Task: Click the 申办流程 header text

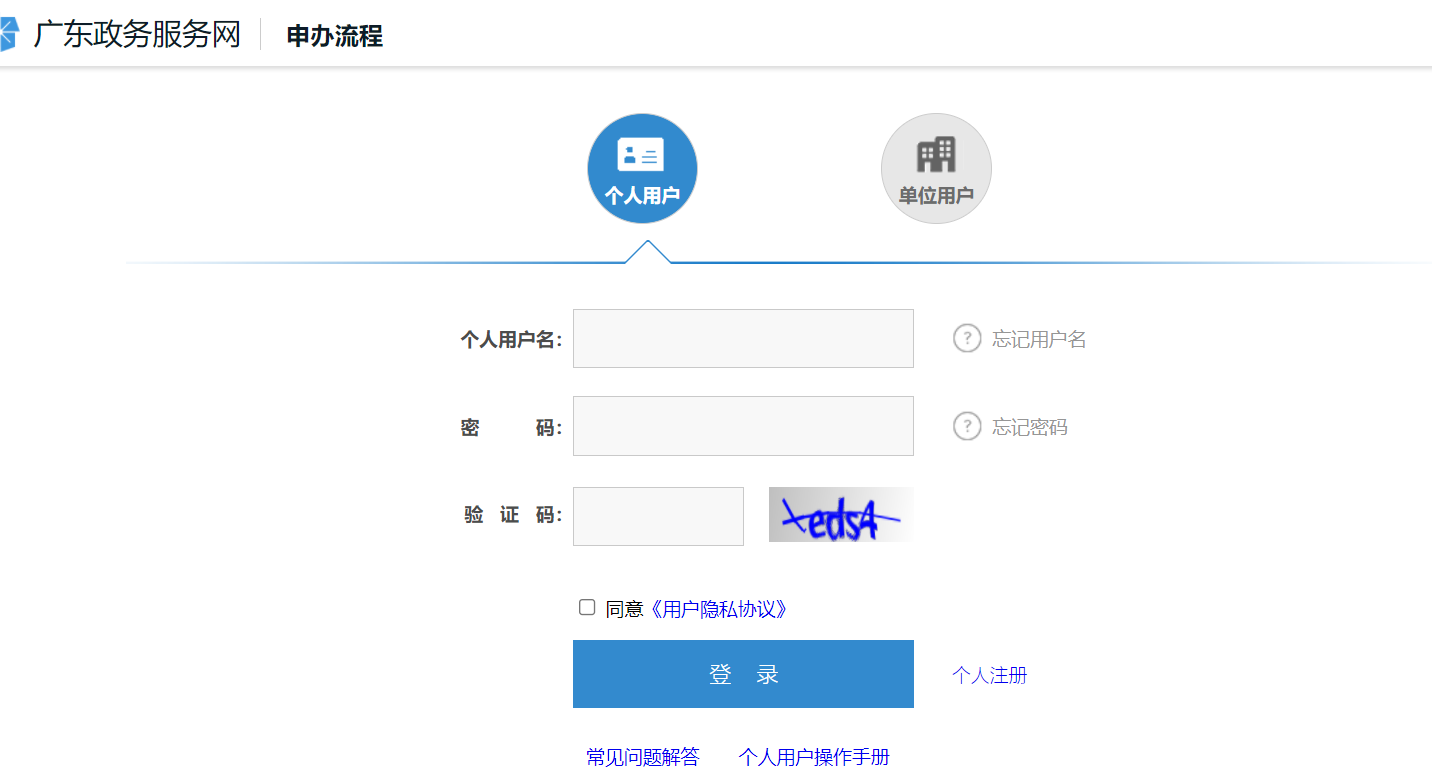Action: click(x=335, y=36)
